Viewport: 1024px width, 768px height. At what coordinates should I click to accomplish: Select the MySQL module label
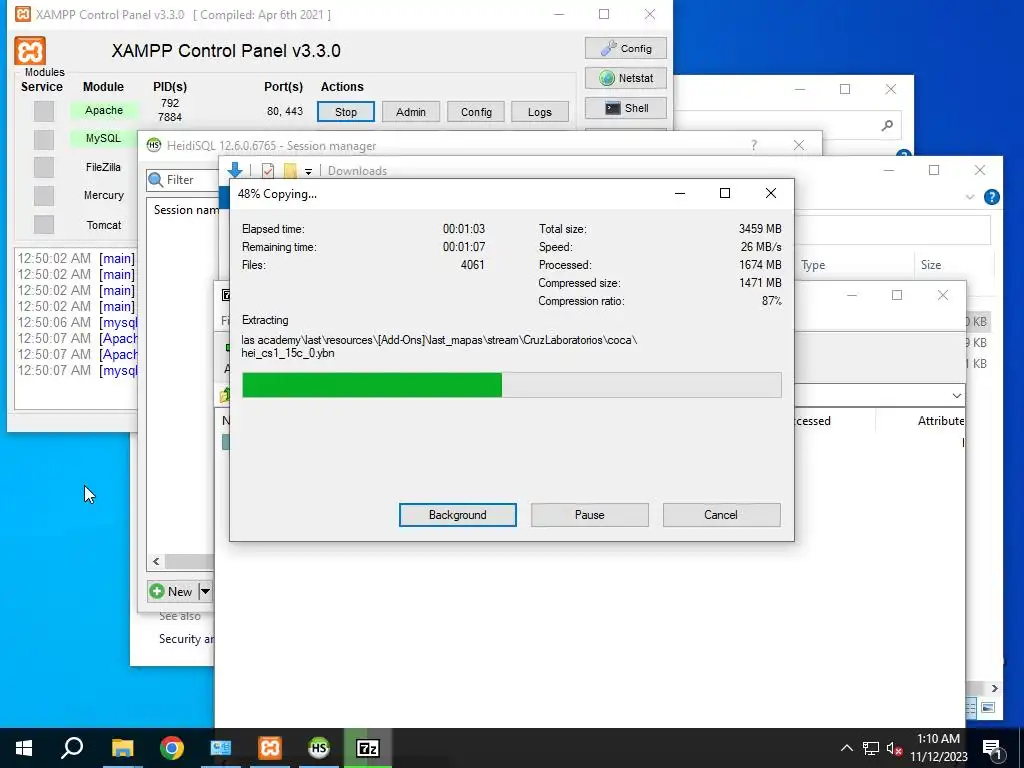coord(104,138)
